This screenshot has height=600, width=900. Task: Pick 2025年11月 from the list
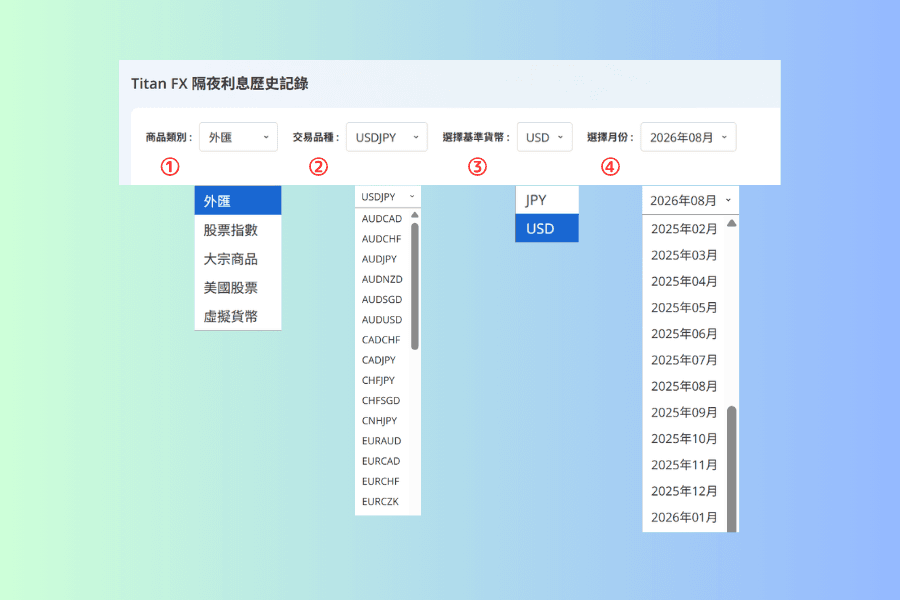684,465
